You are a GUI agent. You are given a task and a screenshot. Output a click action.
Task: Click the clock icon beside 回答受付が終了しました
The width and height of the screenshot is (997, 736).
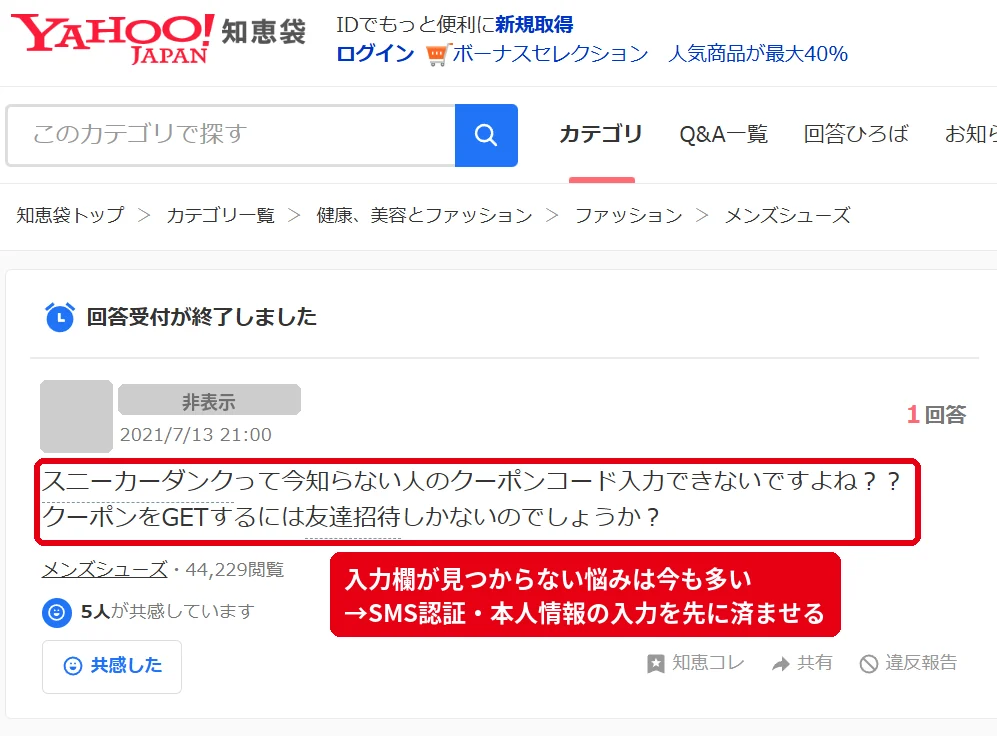pyautogui.click(x=60, y=317)
